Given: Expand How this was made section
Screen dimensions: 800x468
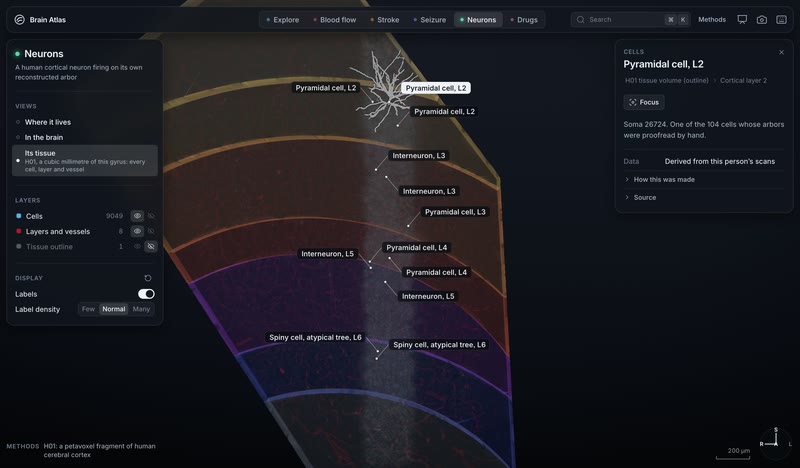Looking at the screenshot, I should [x=704, y=180].
